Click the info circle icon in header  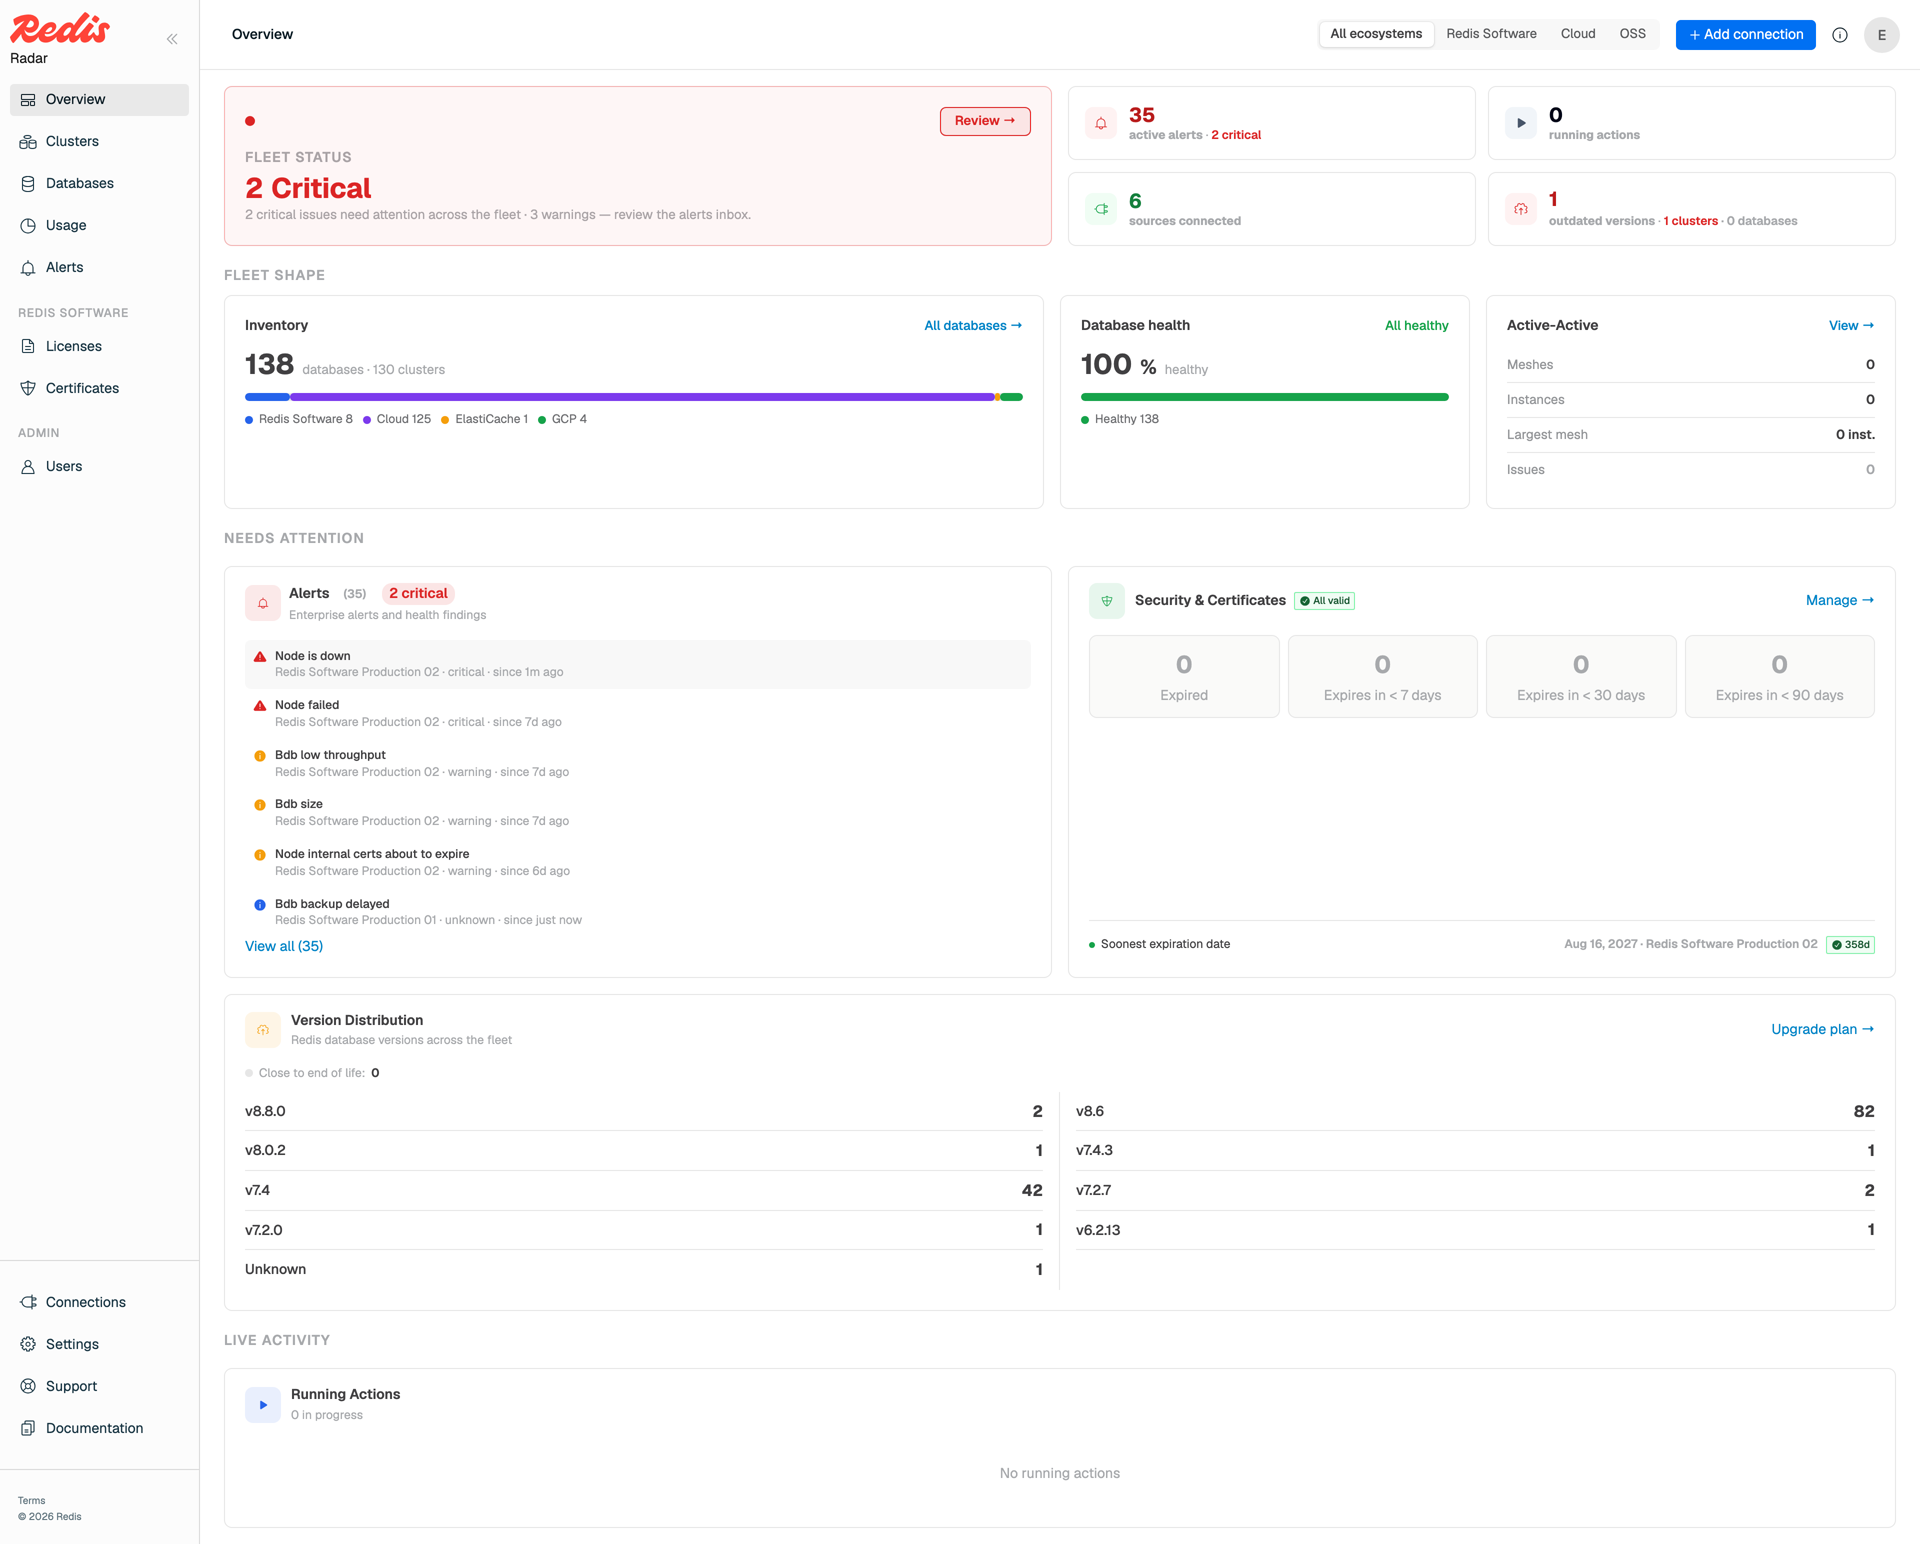click(x=1840, y=35)
